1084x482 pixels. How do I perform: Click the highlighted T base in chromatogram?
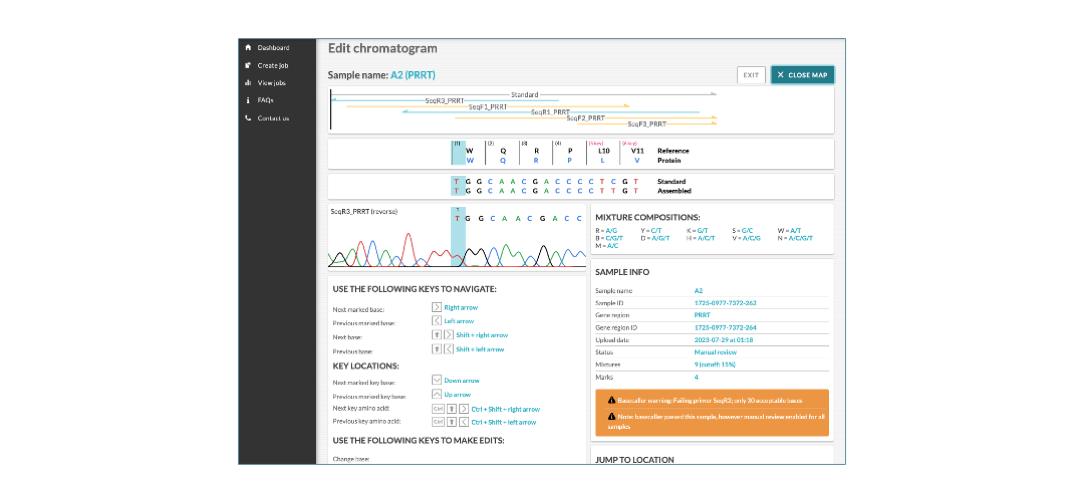(x=458, y=219)
